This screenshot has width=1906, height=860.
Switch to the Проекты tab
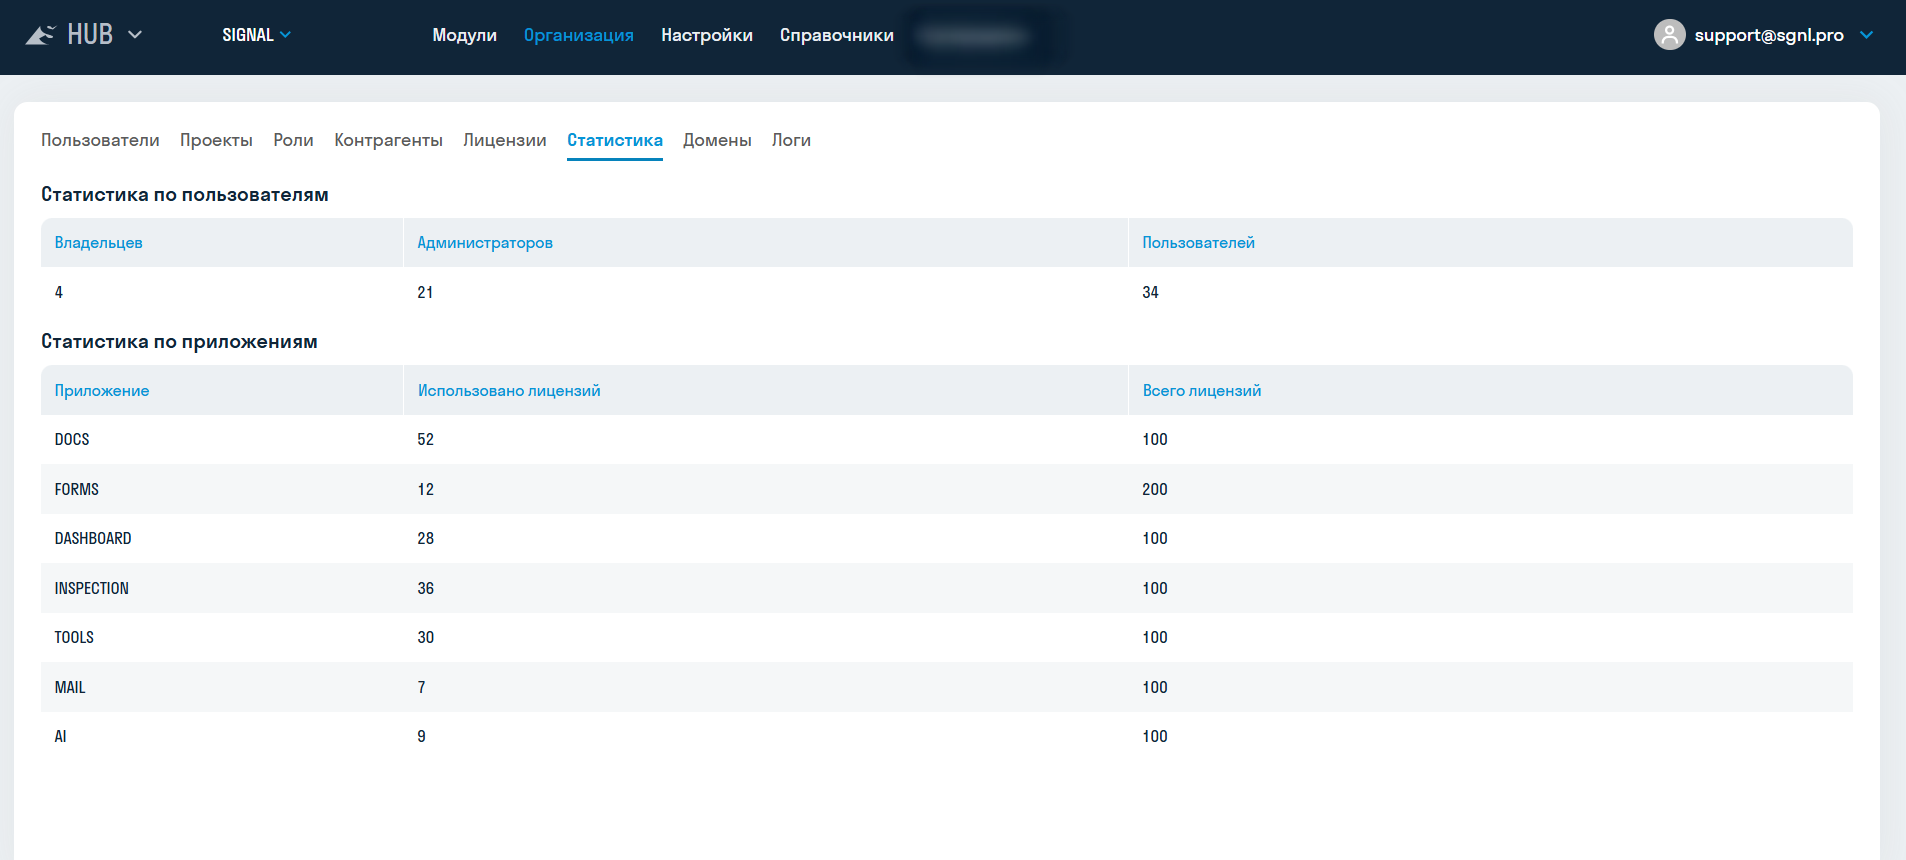(216, 140)
